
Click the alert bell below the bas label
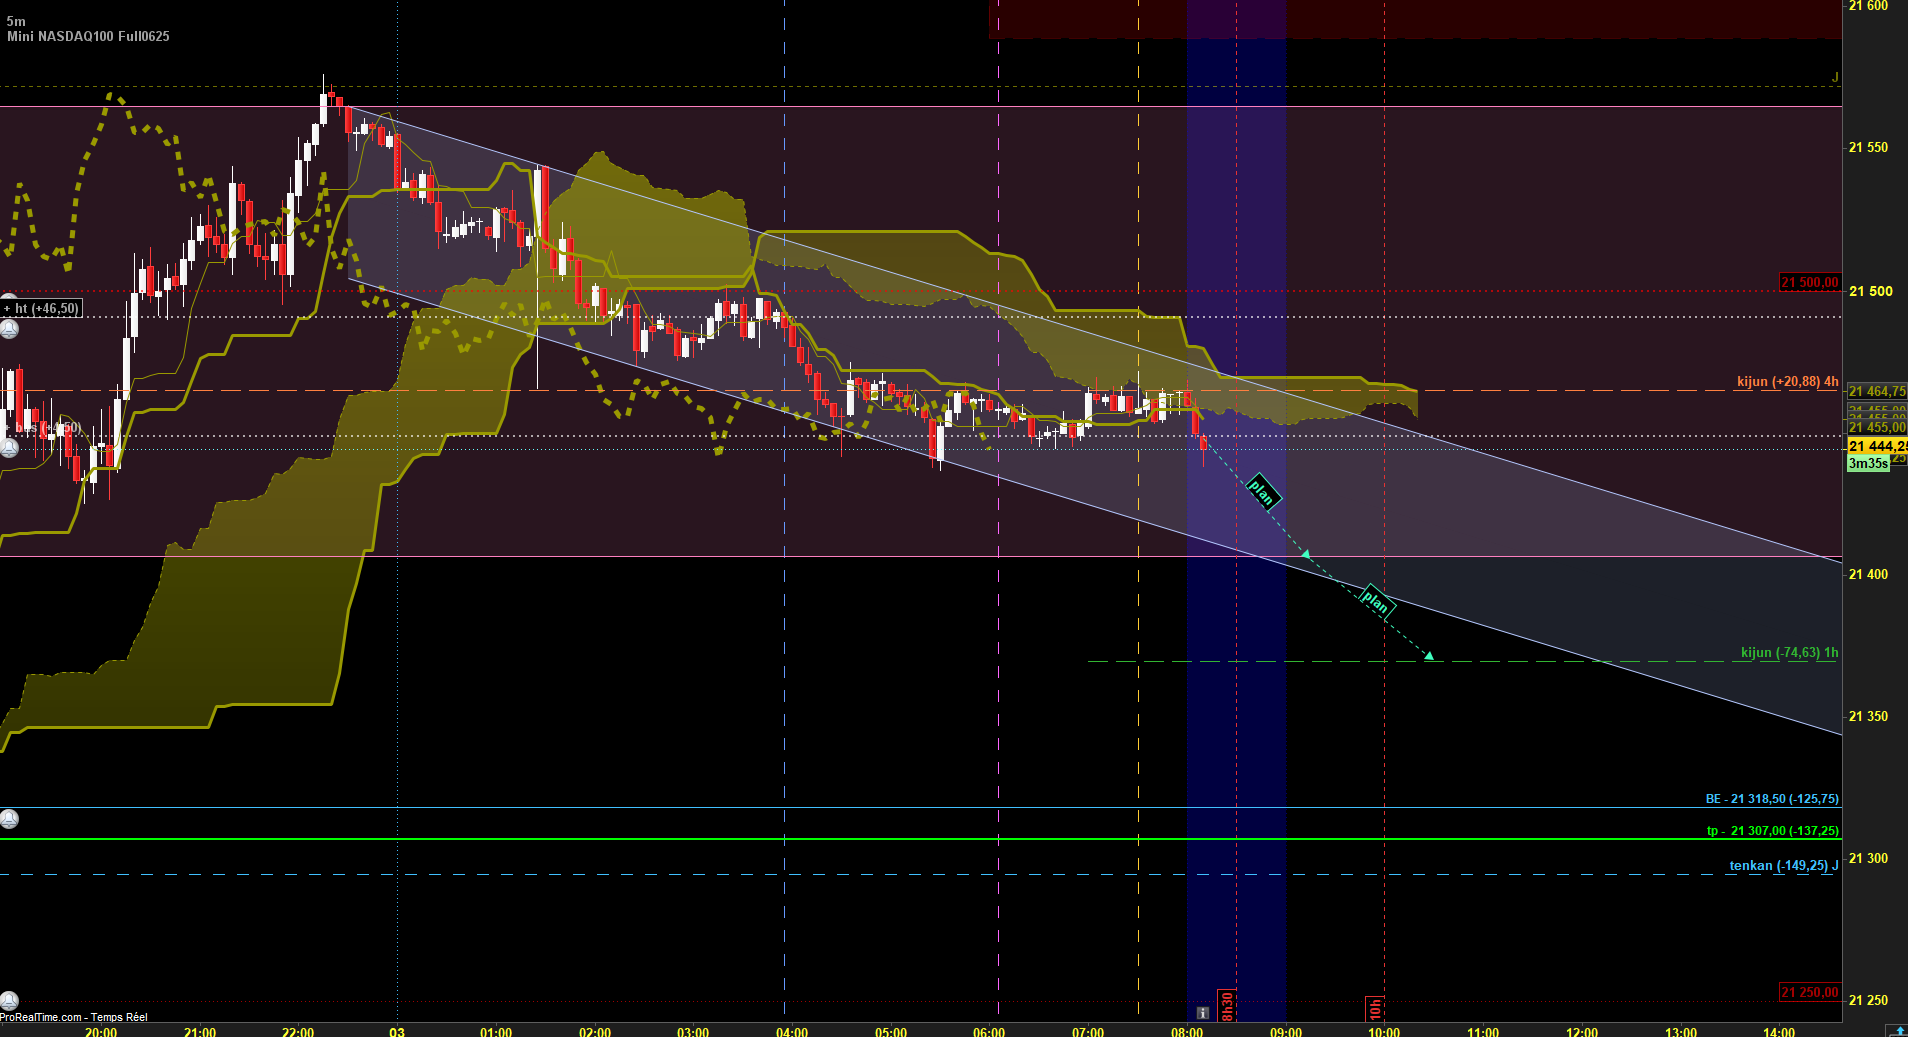tap(9, 448)
